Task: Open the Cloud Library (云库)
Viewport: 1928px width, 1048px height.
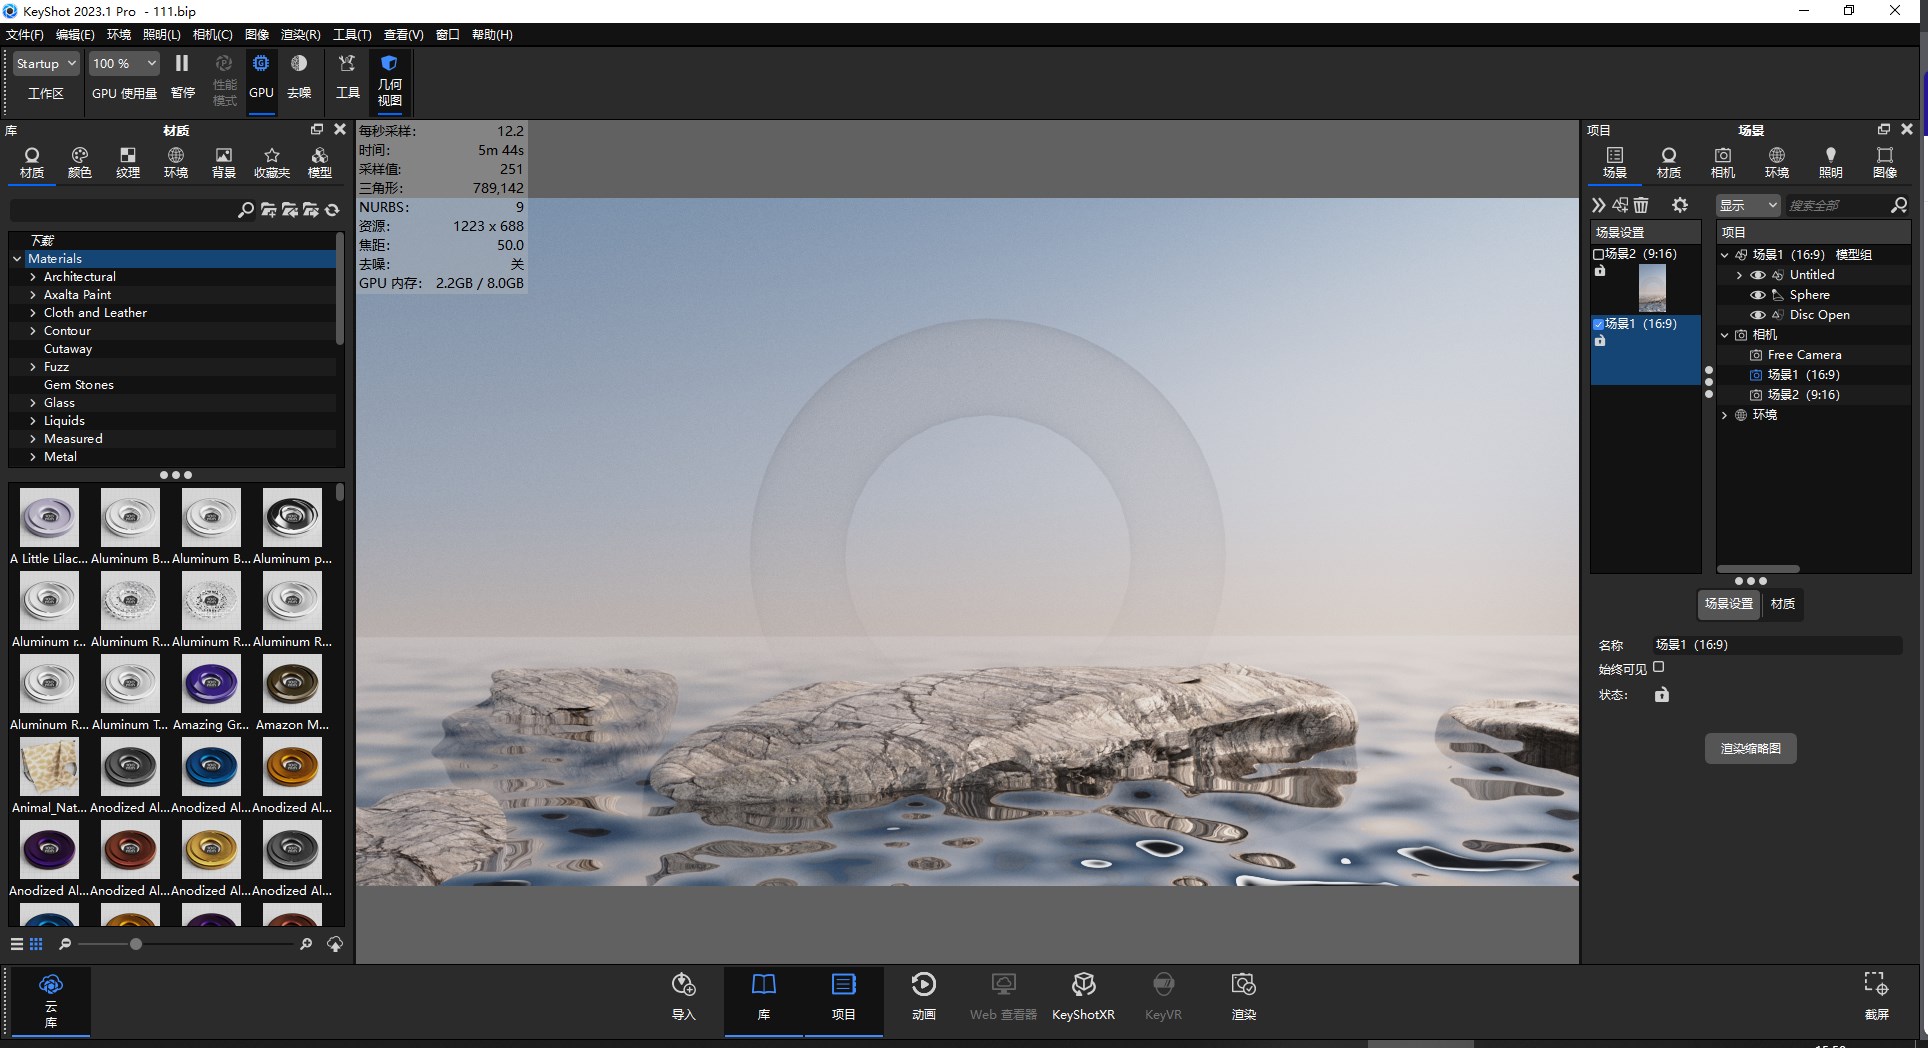Action: coord(51,1000)
